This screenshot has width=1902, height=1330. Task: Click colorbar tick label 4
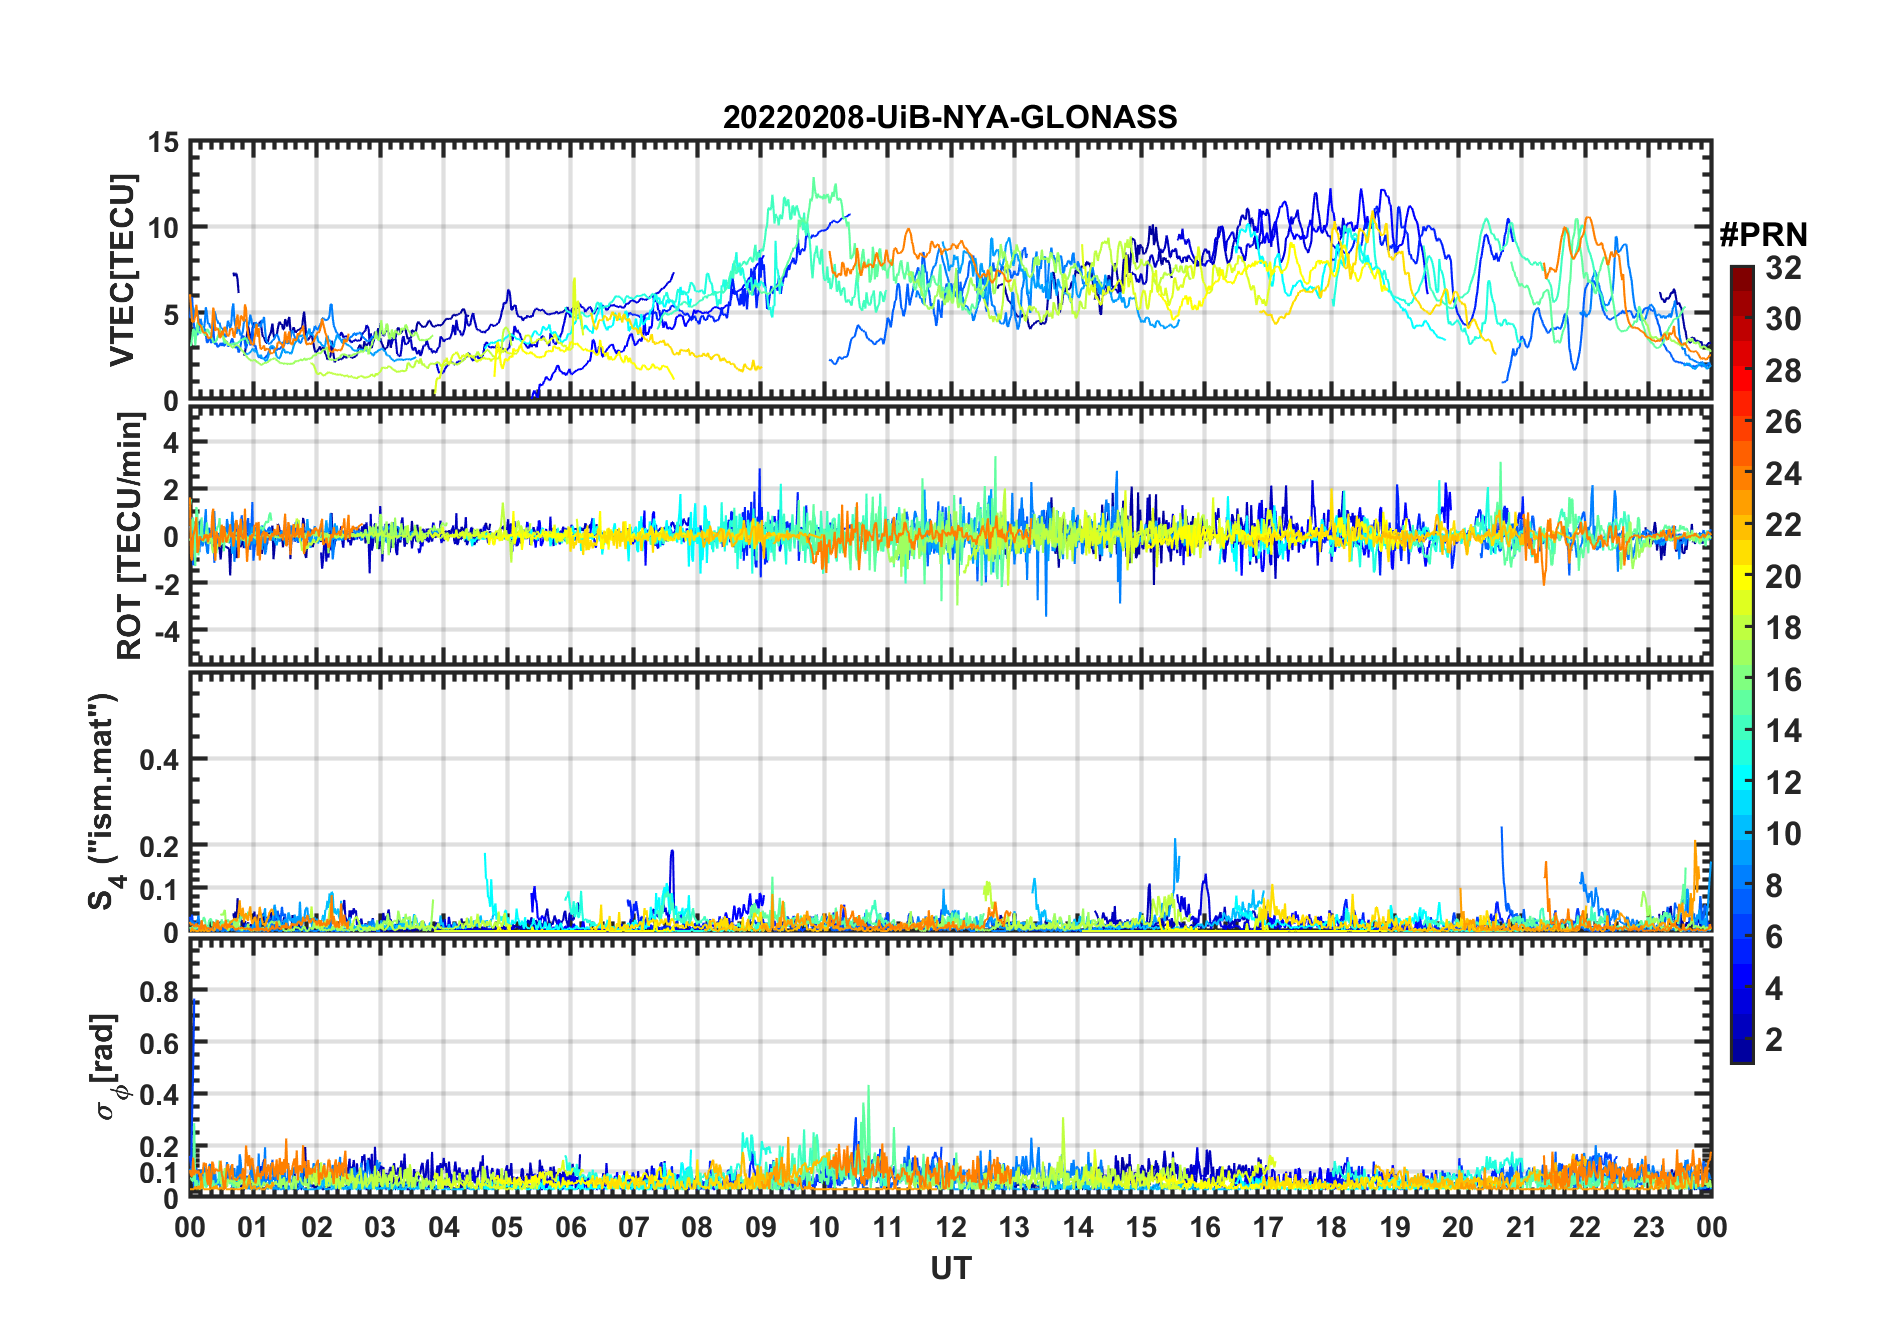(x=1774, y=989)
